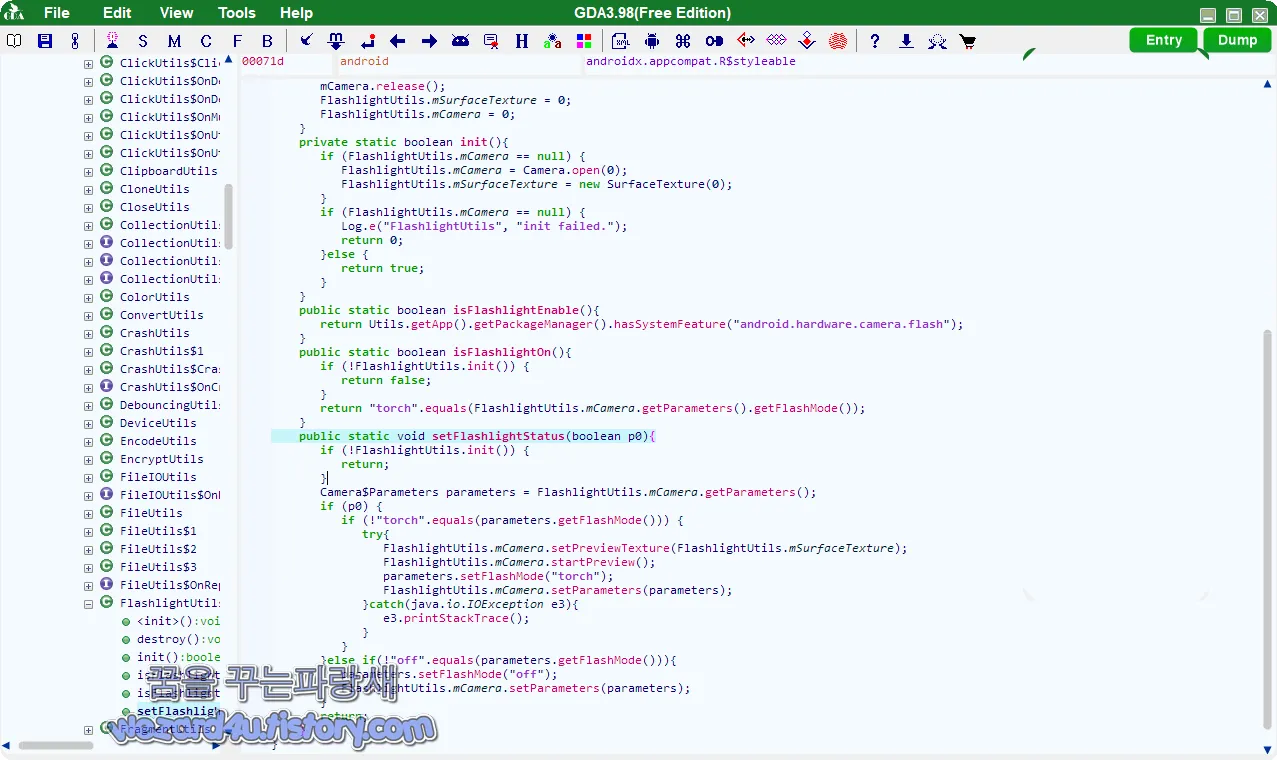Click the command-key symbol icon
This screenshot has width=1277, height=760.
[683, 41]
